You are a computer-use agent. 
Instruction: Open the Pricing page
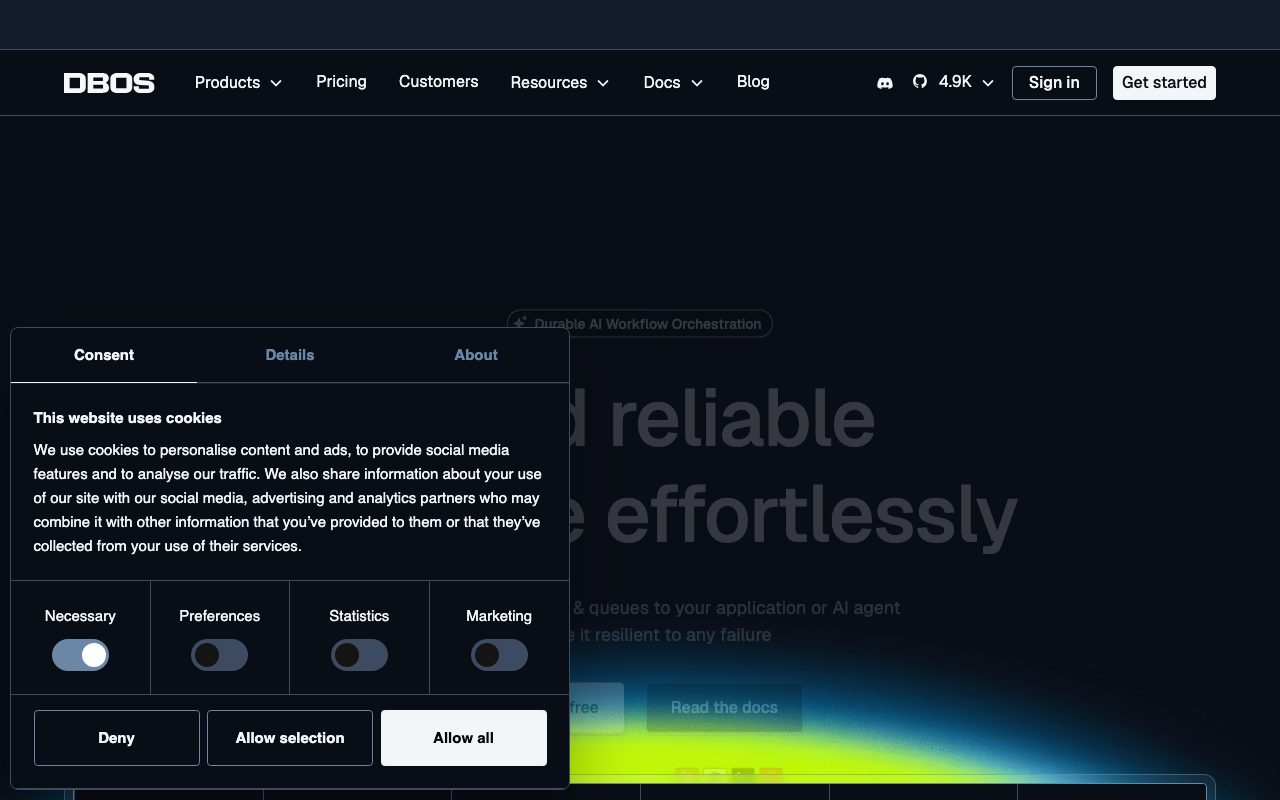341,82
